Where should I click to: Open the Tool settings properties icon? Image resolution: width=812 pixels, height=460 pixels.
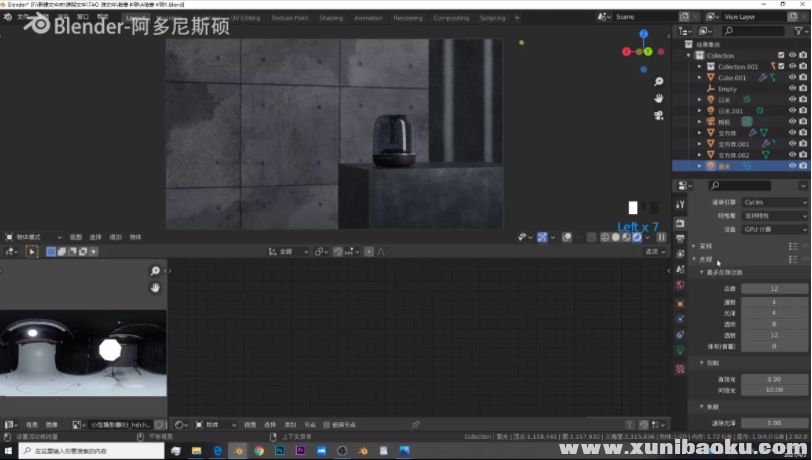point(680,204)
